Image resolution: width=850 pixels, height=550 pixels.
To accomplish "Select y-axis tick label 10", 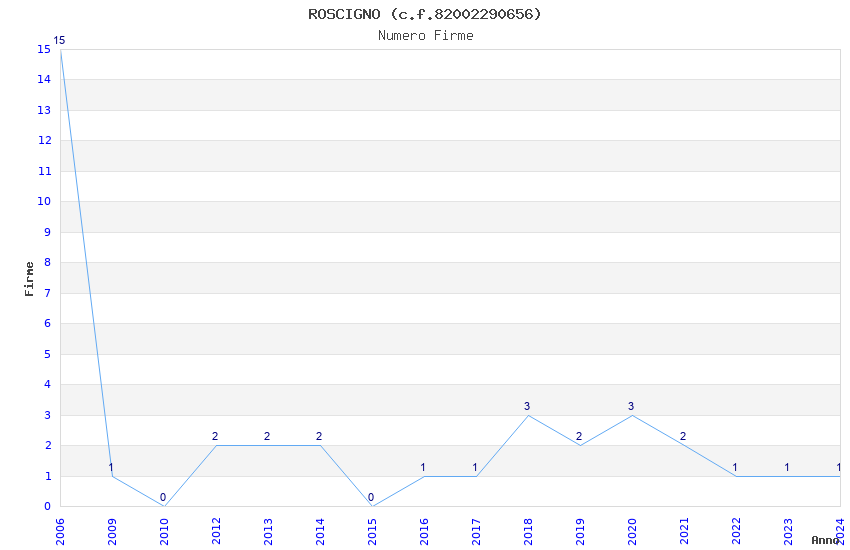I will (x=44, y=202).
